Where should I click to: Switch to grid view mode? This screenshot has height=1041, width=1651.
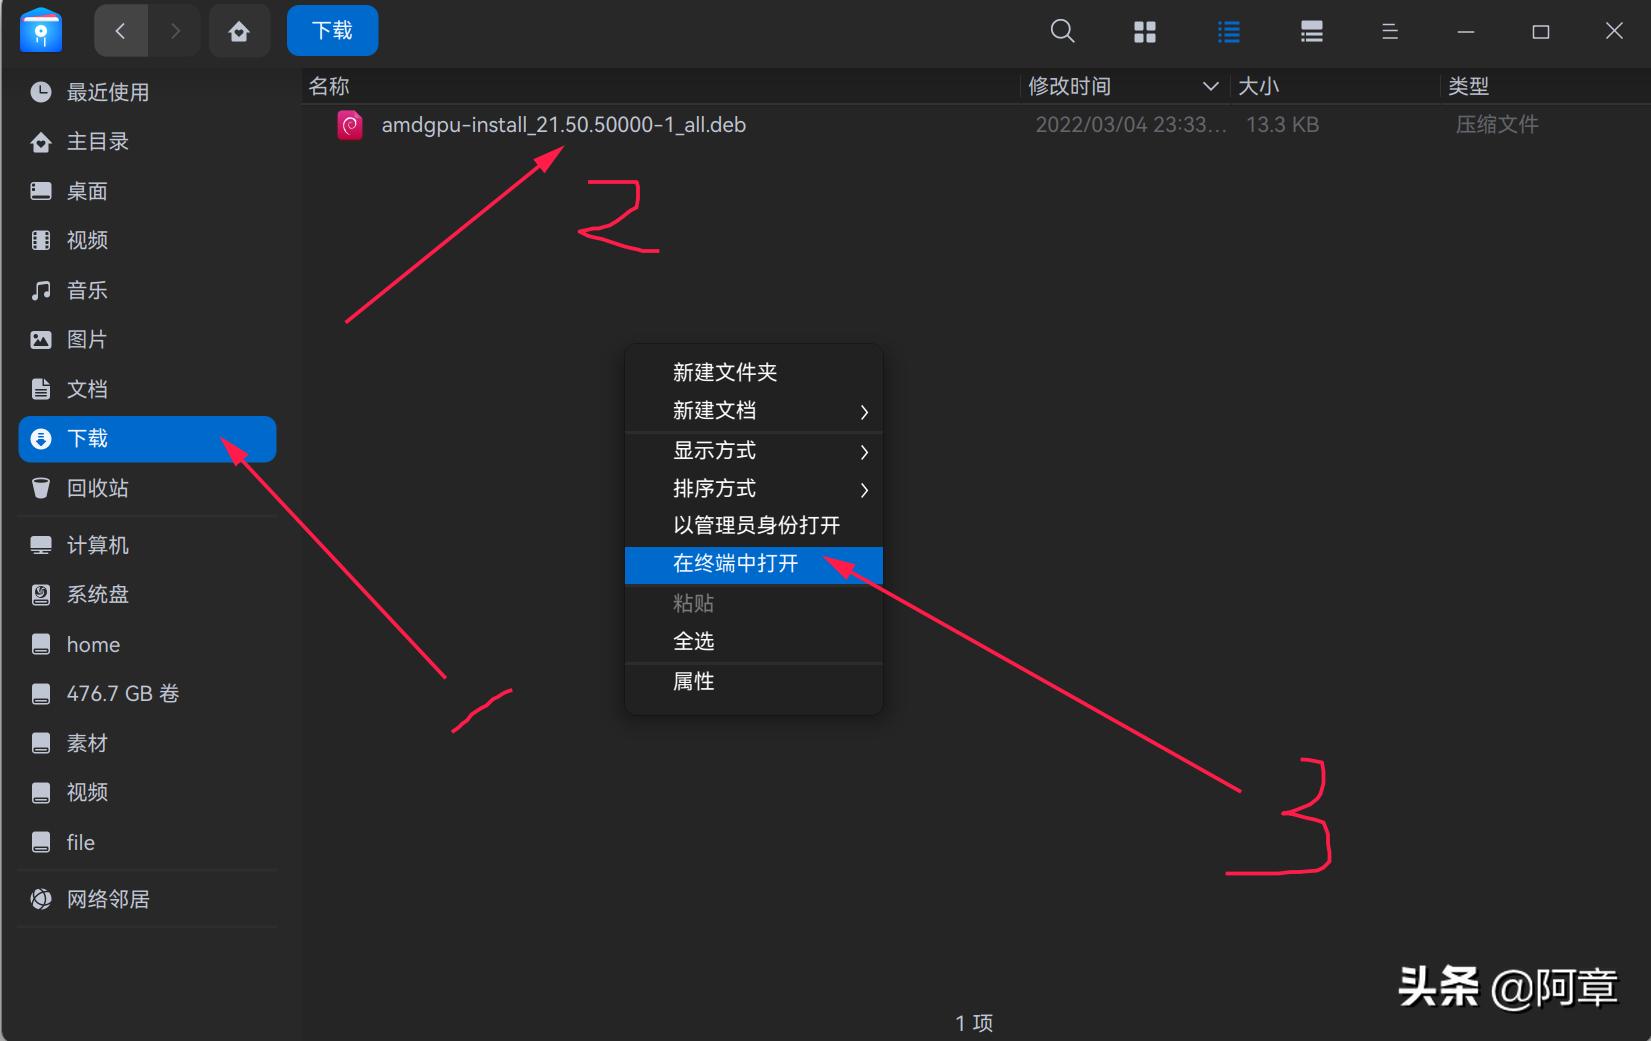[x=1145, y=31]
